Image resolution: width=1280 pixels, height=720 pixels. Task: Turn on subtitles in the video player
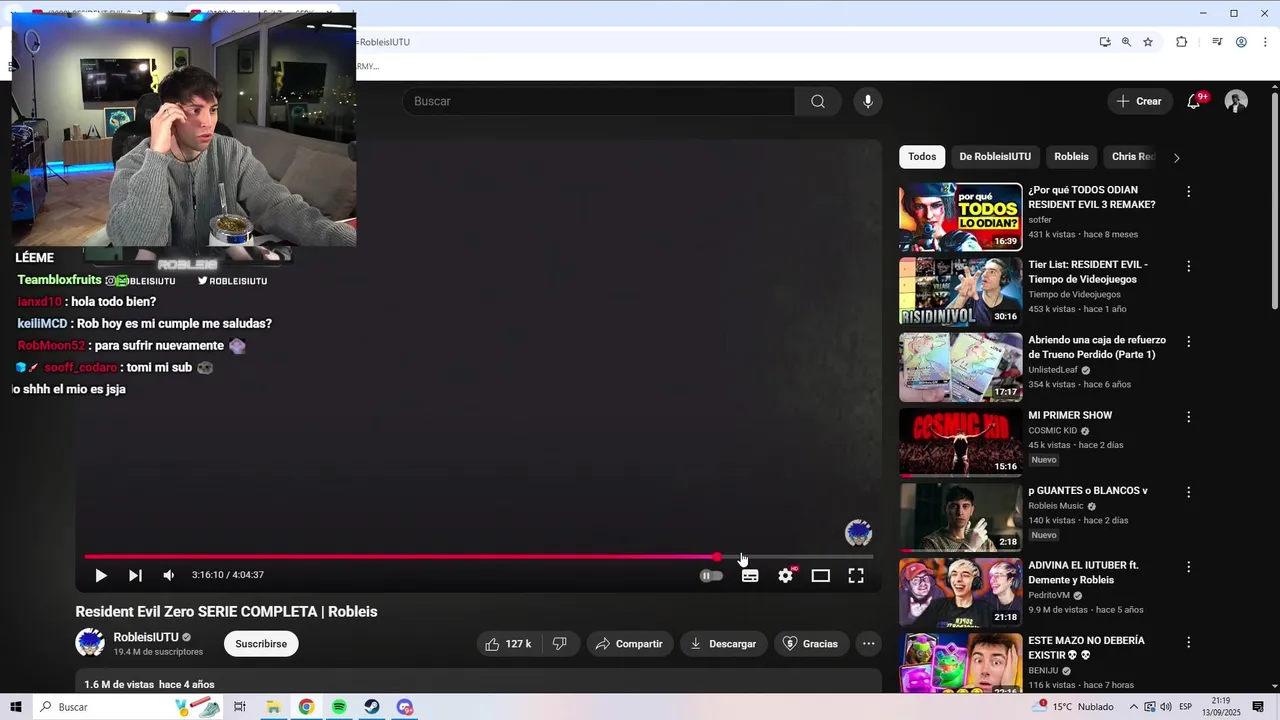click(750, 575)
